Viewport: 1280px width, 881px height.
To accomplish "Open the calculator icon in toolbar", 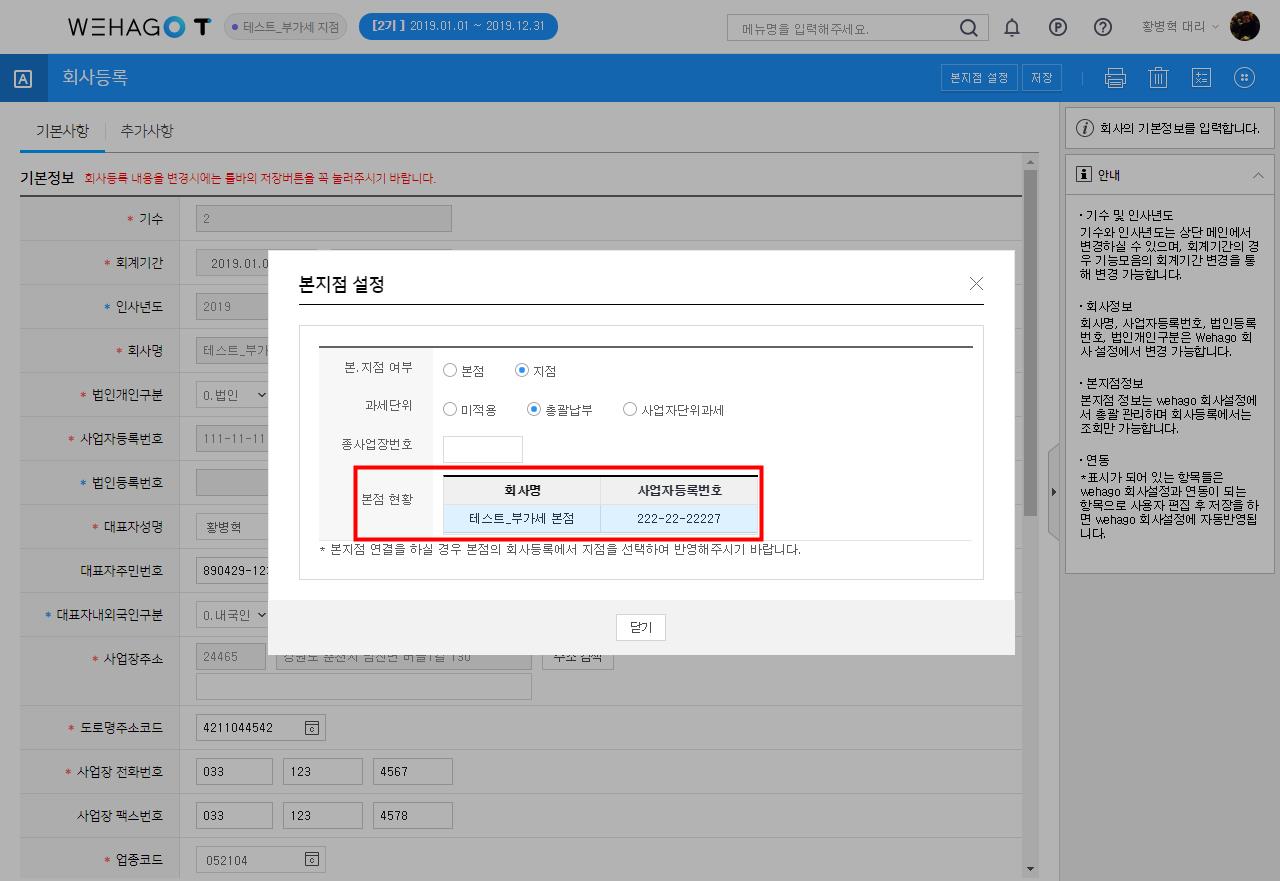I will [x=1201, y=78].
